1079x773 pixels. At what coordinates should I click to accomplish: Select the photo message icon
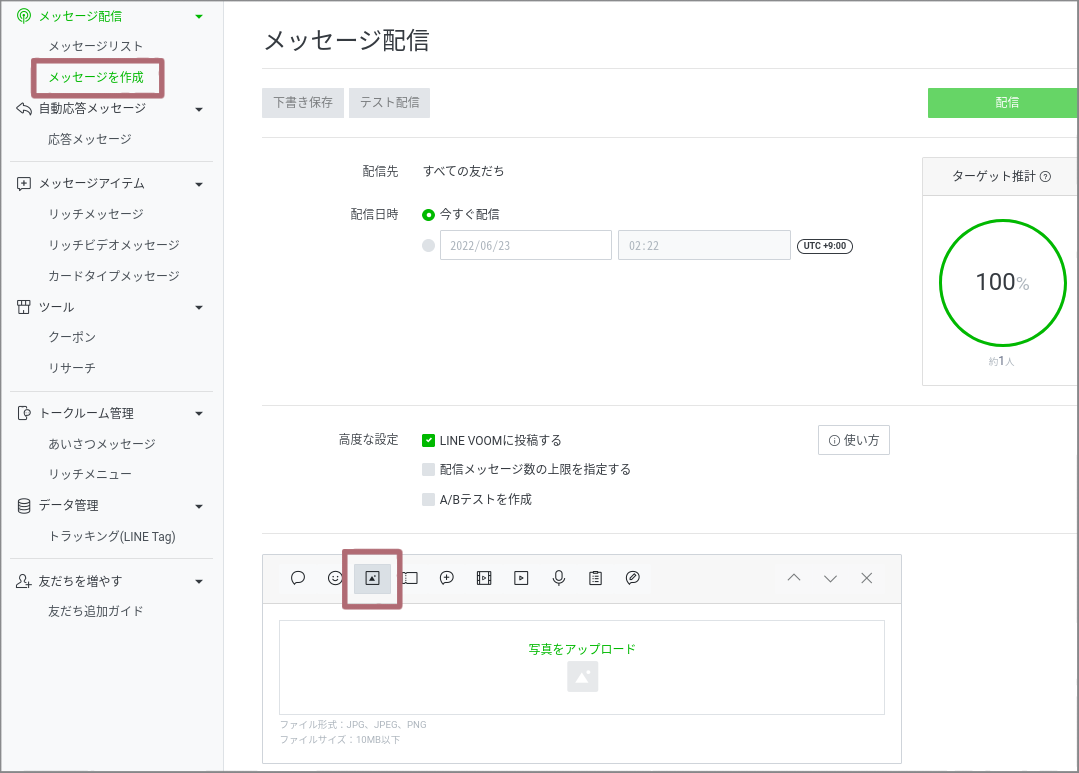(372, 578)
